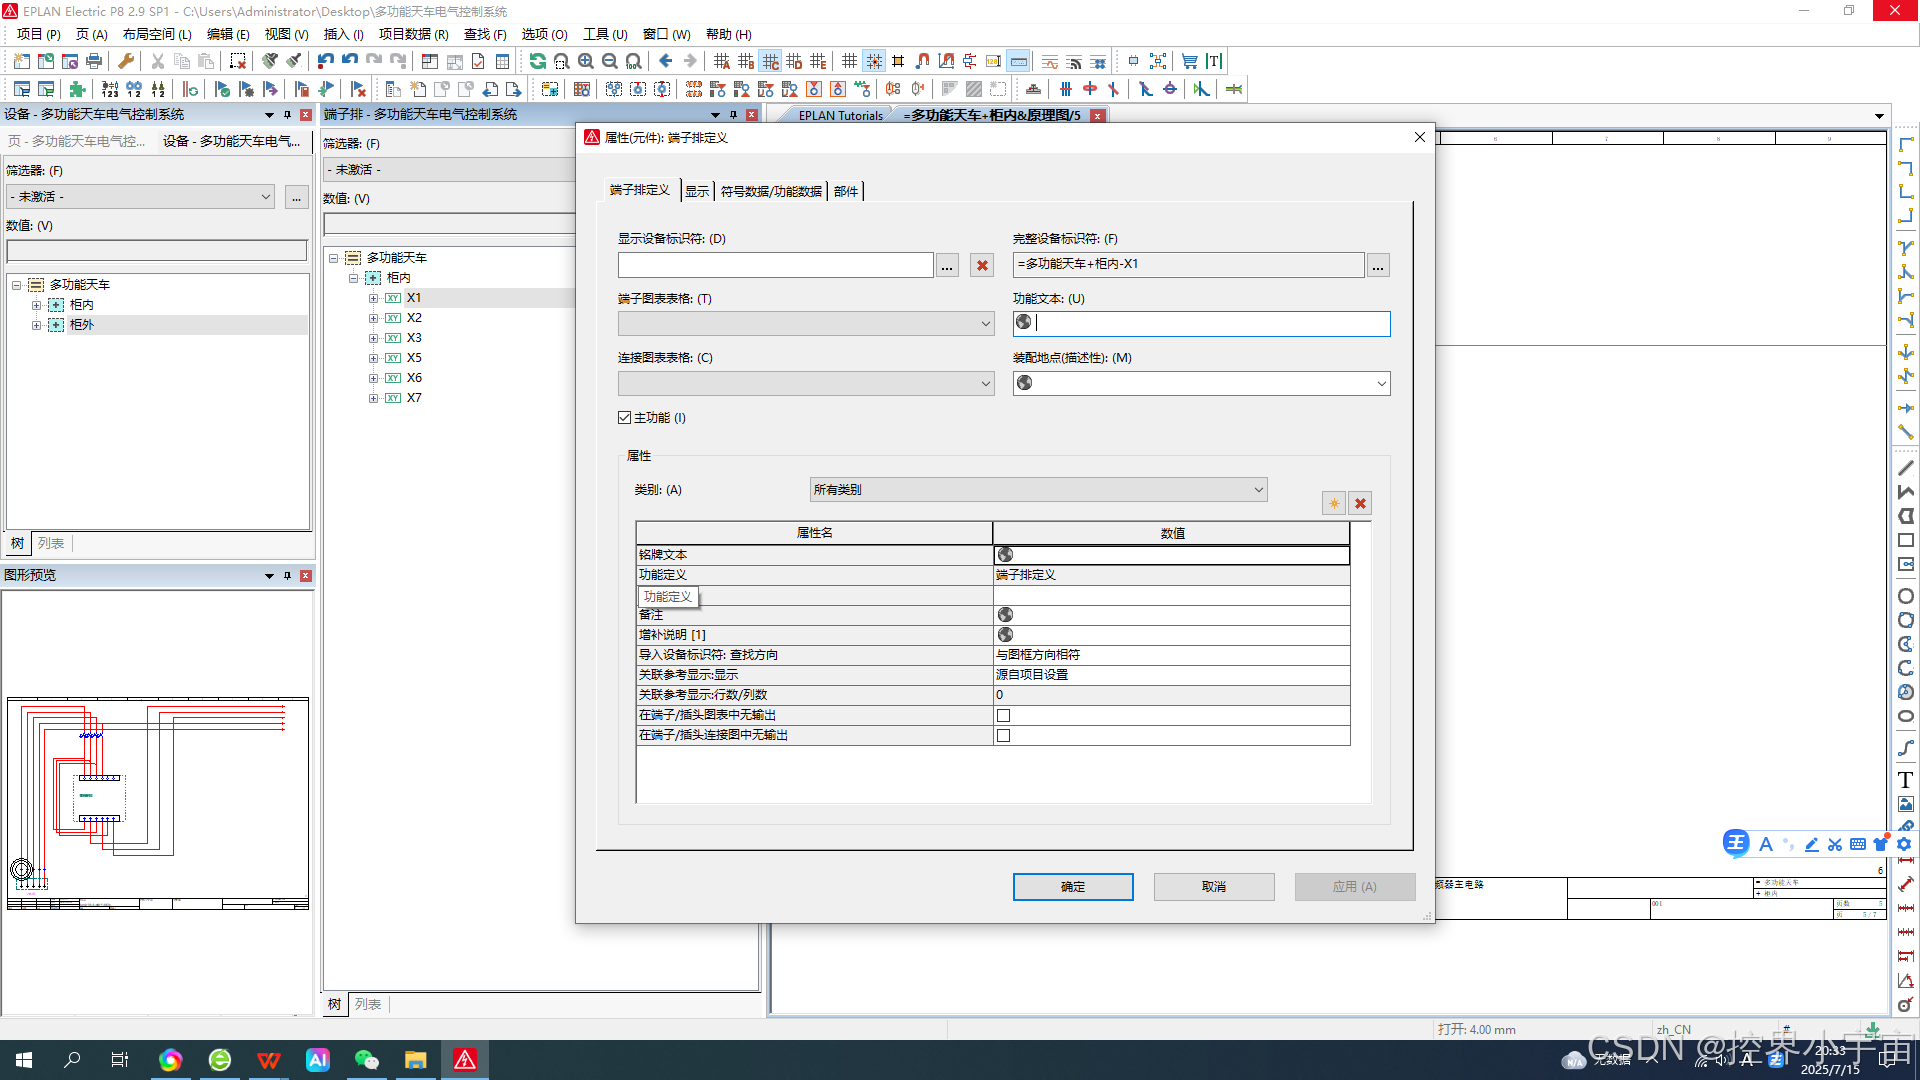Image resolution: width=1920 pixels, height=1080 pixels.
Task: Click the wrench settings icon in the toolbar
Action: 126,62
